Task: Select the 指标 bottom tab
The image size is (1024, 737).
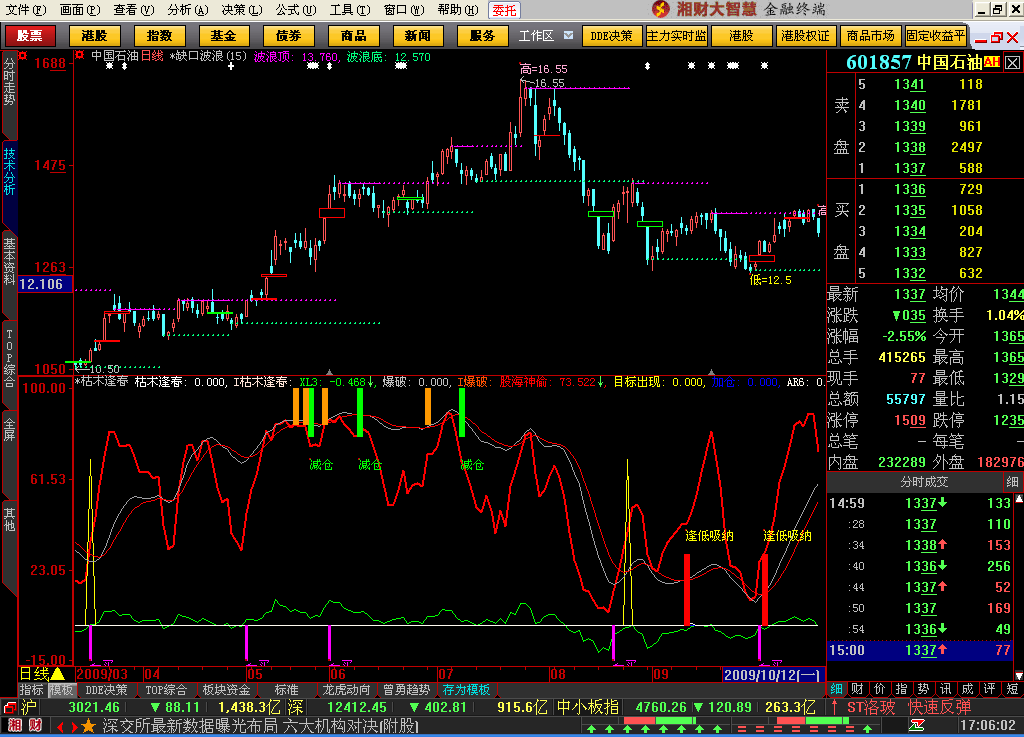Action: (x=32, y=690)
